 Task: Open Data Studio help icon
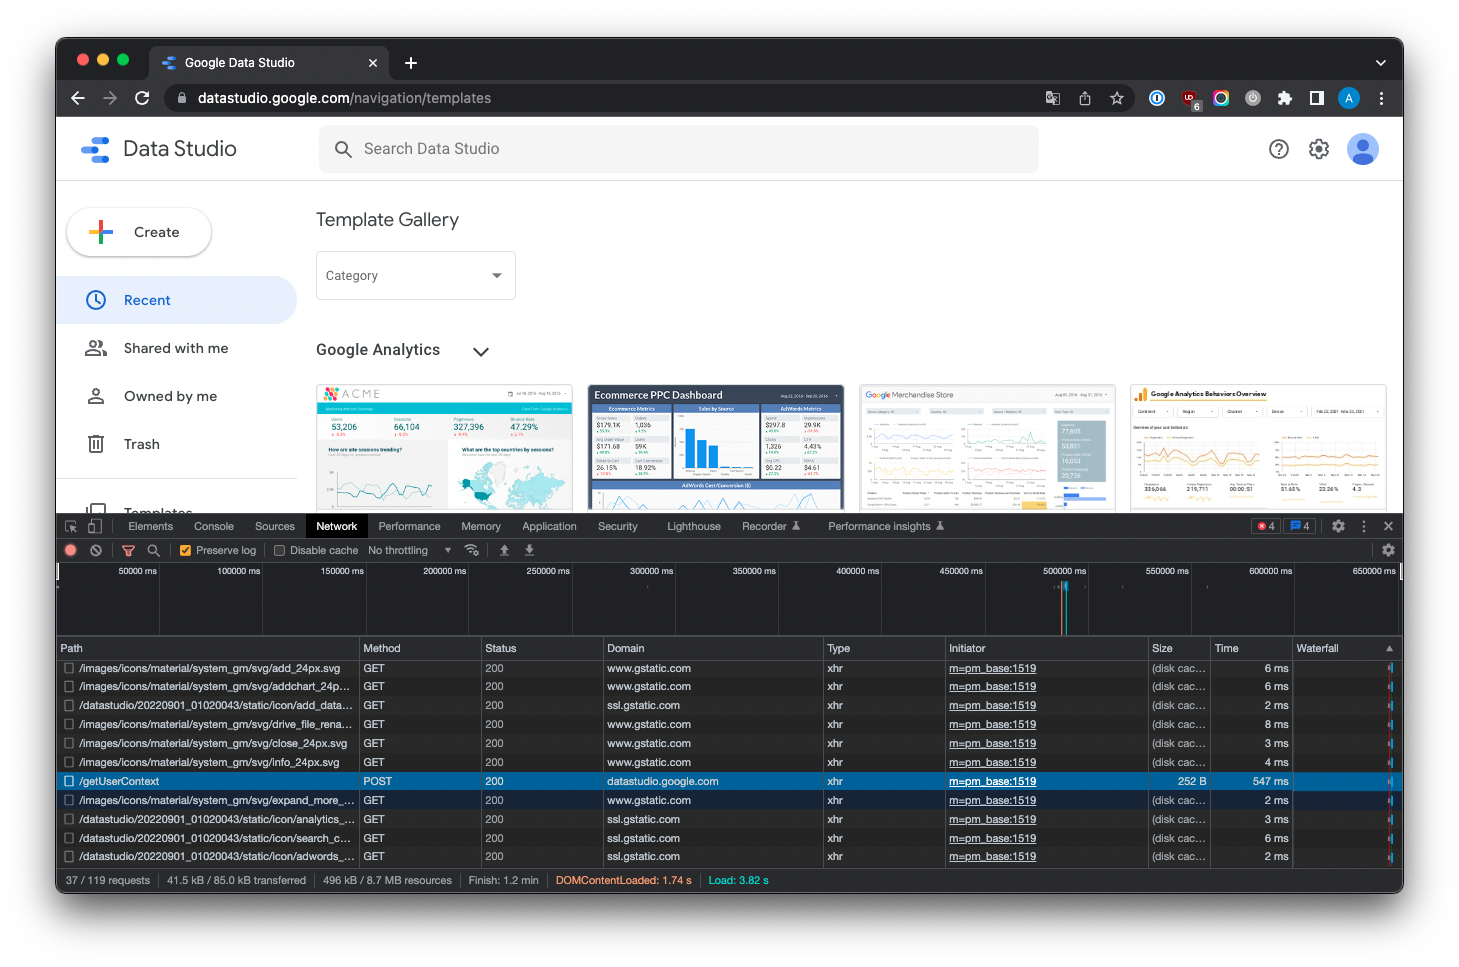(1278, 149)
